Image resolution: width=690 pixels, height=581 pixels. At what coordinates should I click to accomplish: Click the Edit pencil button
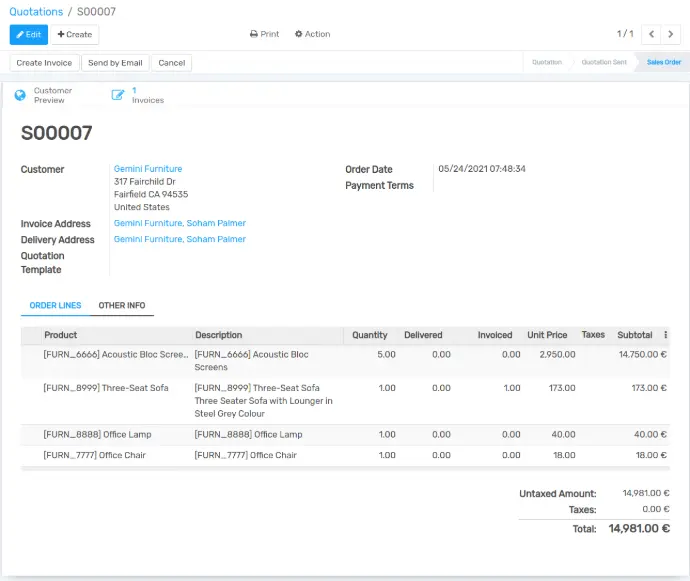tap(29, 34)
